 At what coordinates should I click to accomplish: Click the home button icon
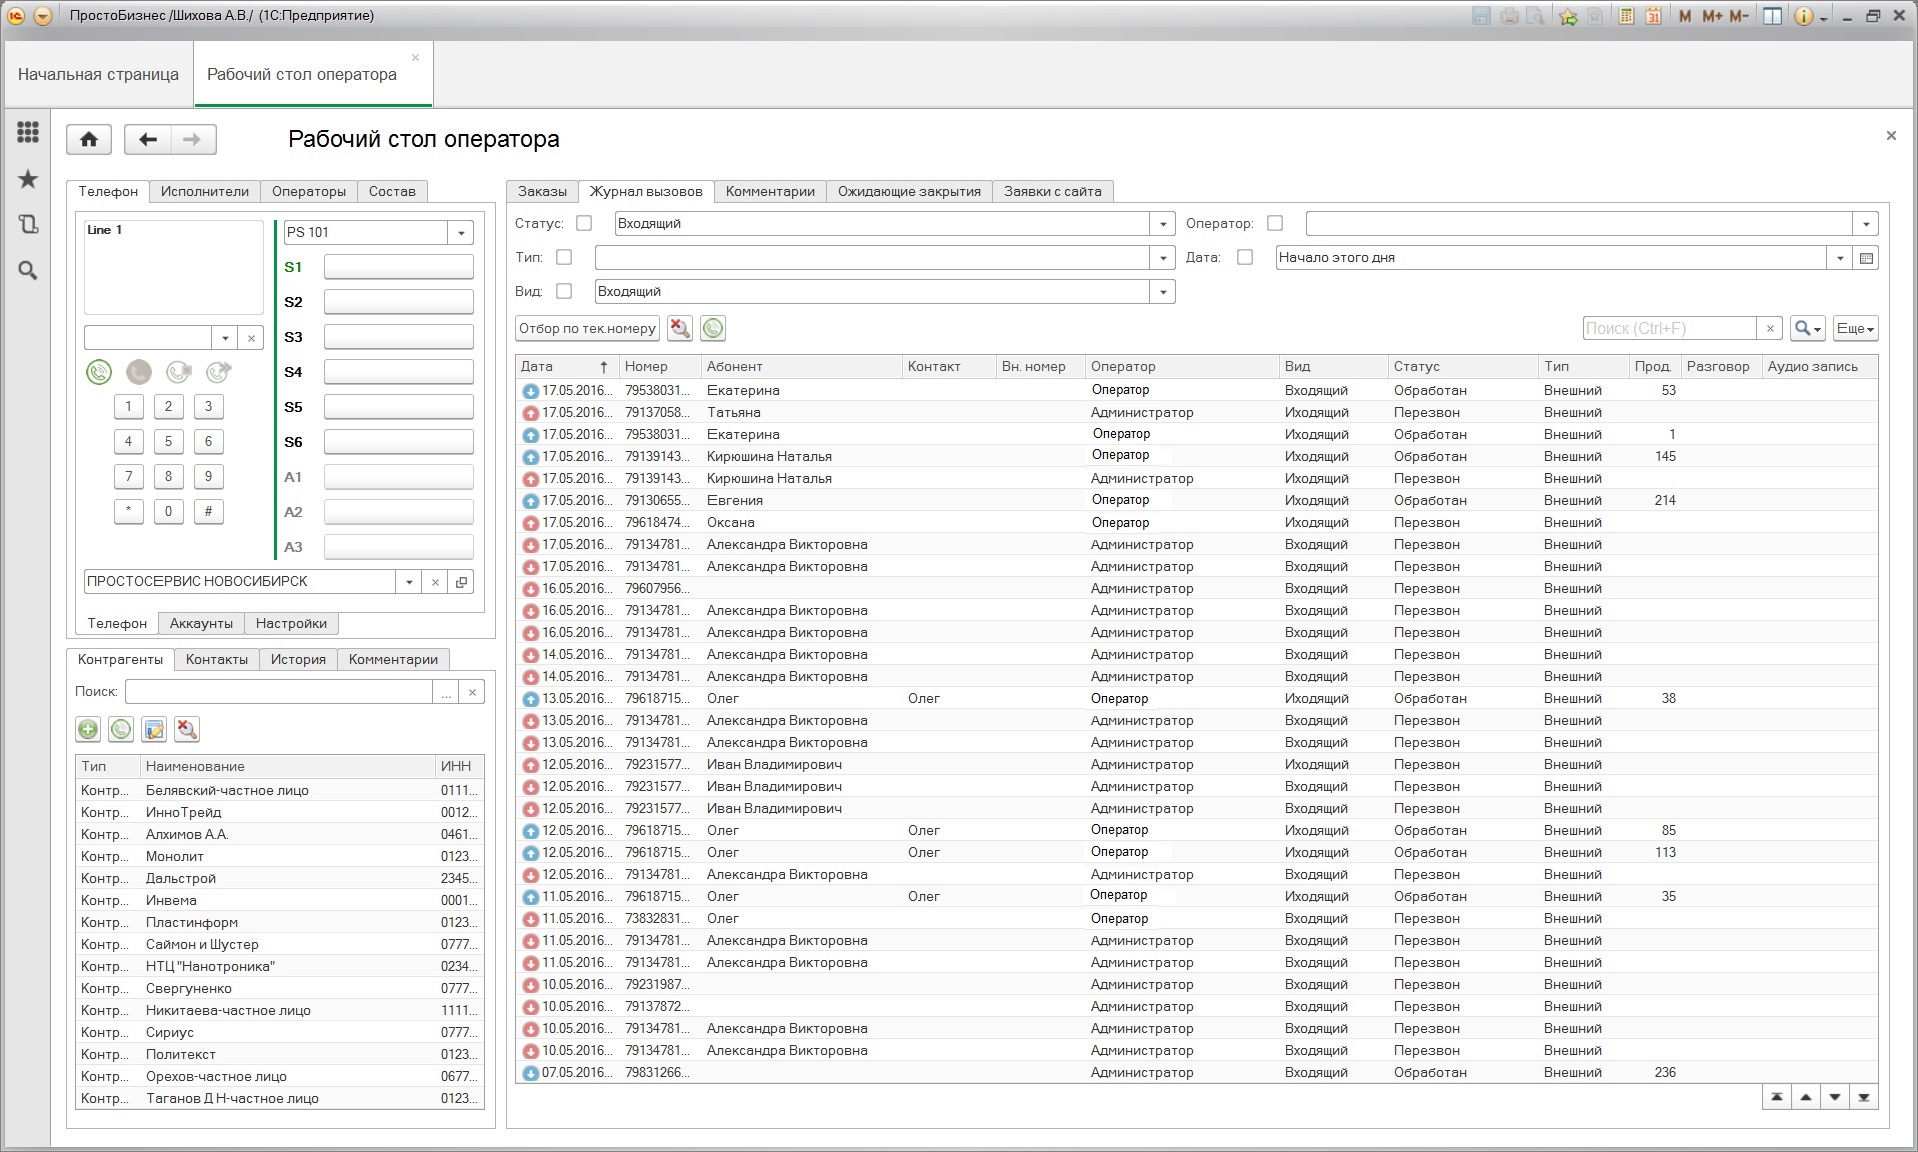[89, 139]
